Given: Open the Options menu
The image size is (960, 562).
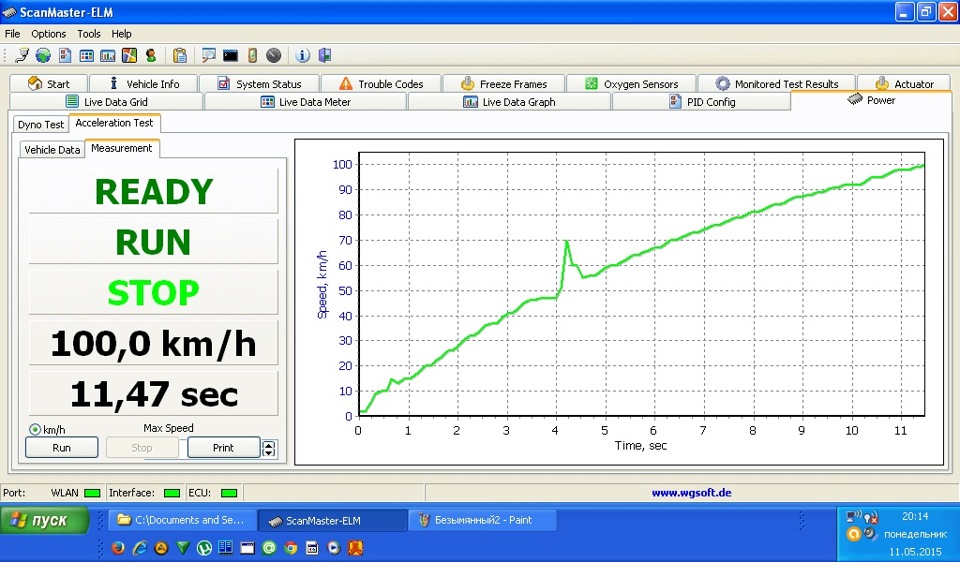Looking at the screenshot, I should 48,34.
